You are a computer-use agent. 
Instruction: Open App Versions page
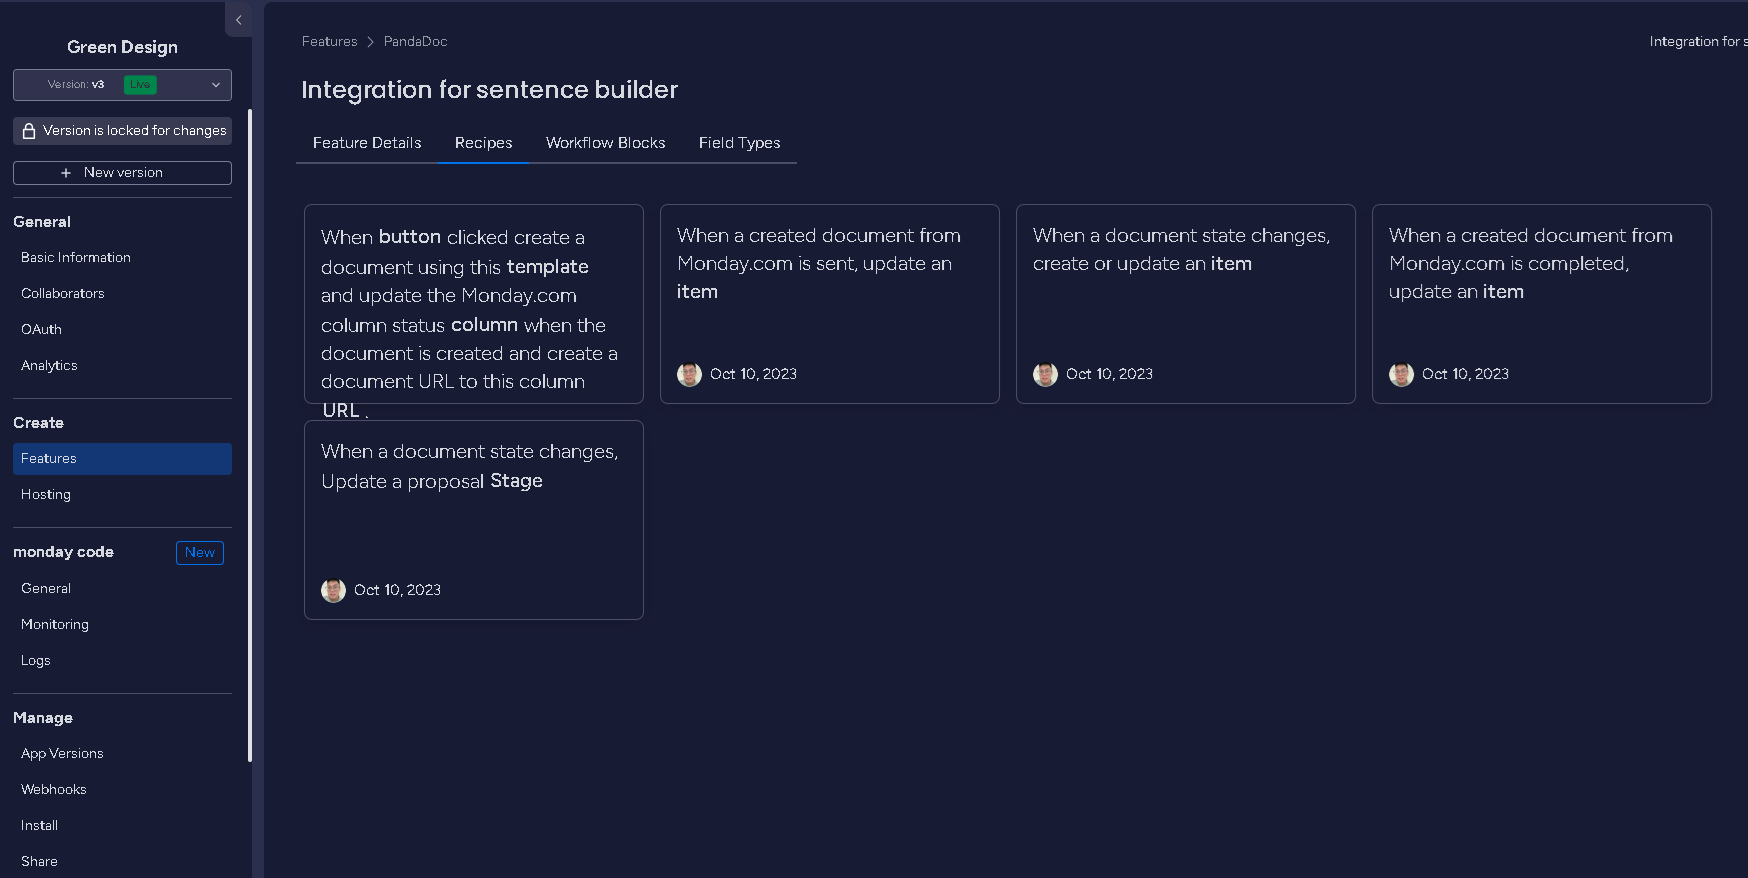pyautogui.click(x=62, y=753)
